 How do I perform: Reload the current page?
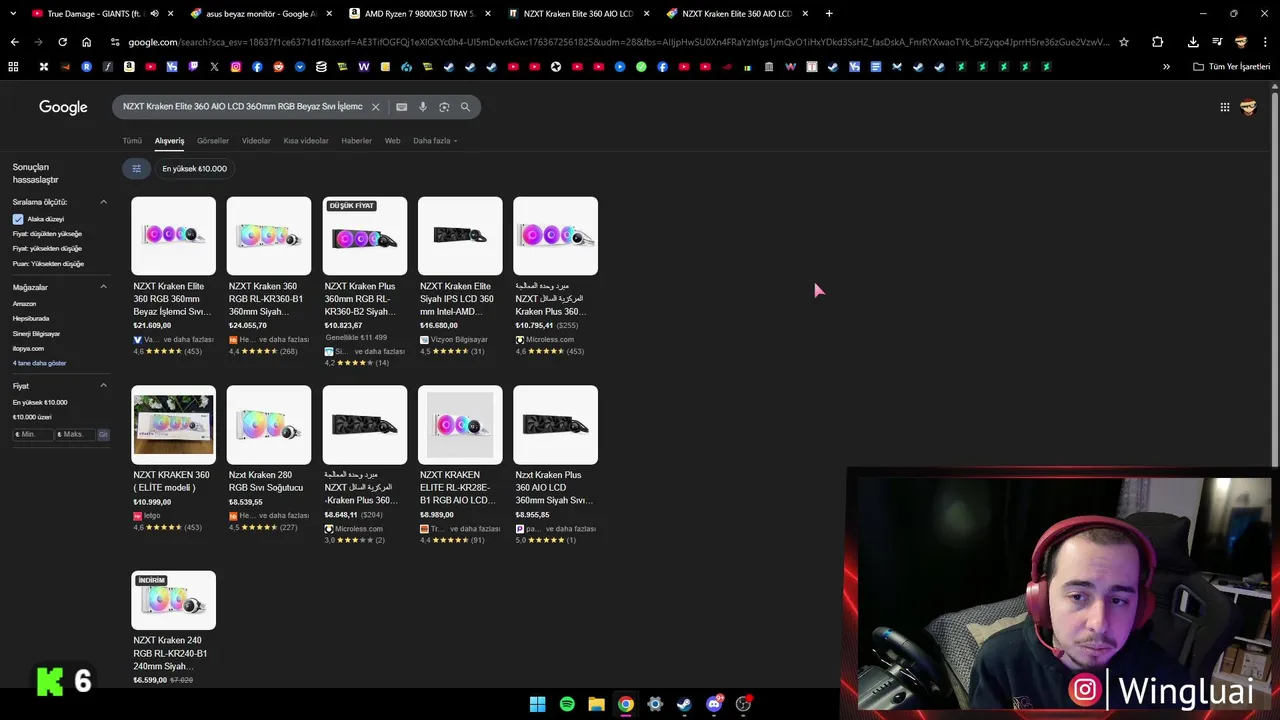[62, 42]
